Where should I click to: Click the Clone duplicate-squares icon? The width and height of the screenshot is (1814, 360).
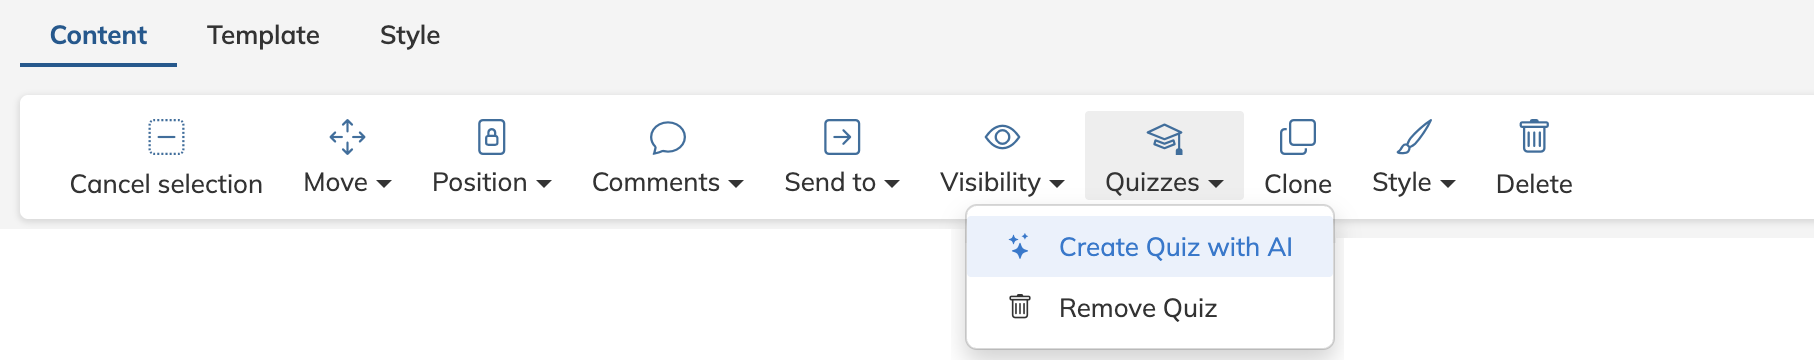[x=1297, y=137]
